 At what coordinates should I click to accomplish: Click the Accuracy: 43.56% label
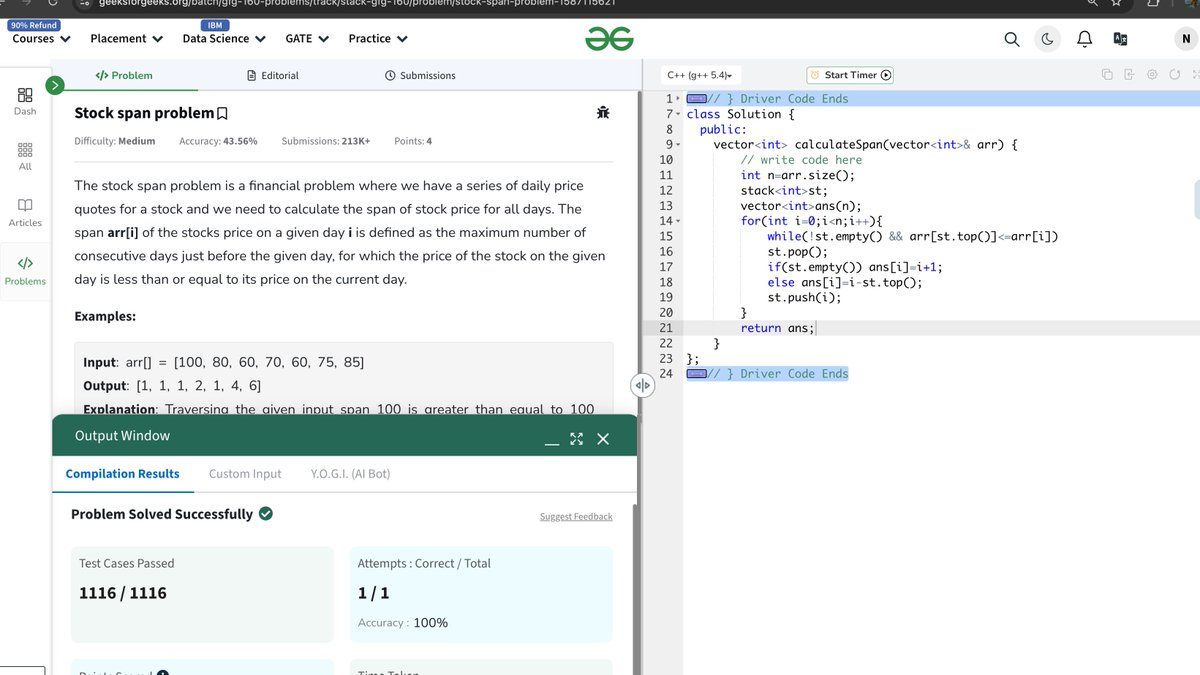(218, 141)
